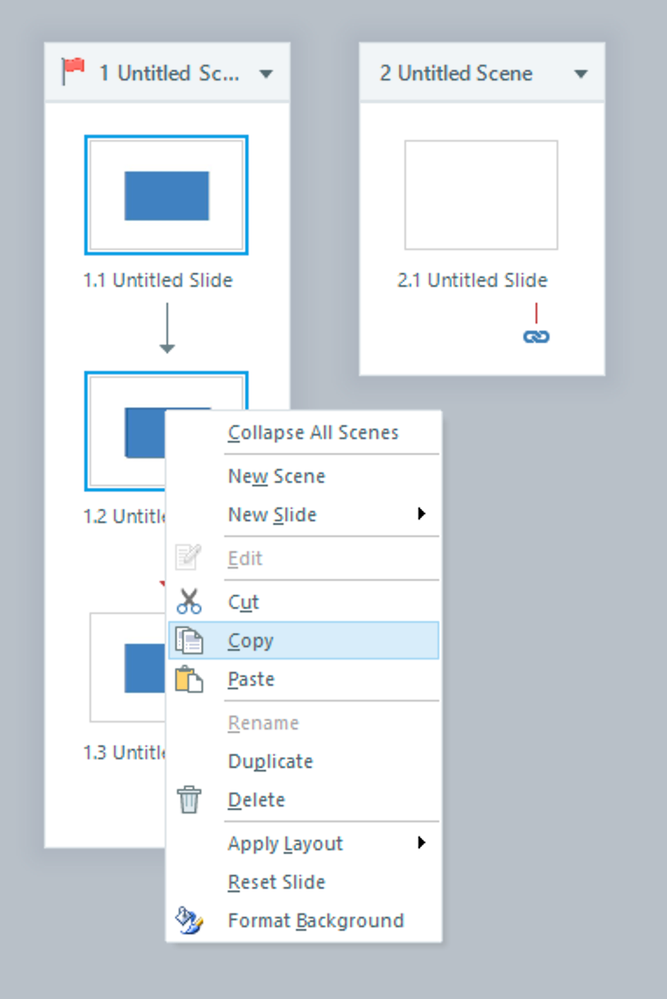Select New Scene from the context menu
This screenshot has width=667, height=999.
tap(276, 476)
